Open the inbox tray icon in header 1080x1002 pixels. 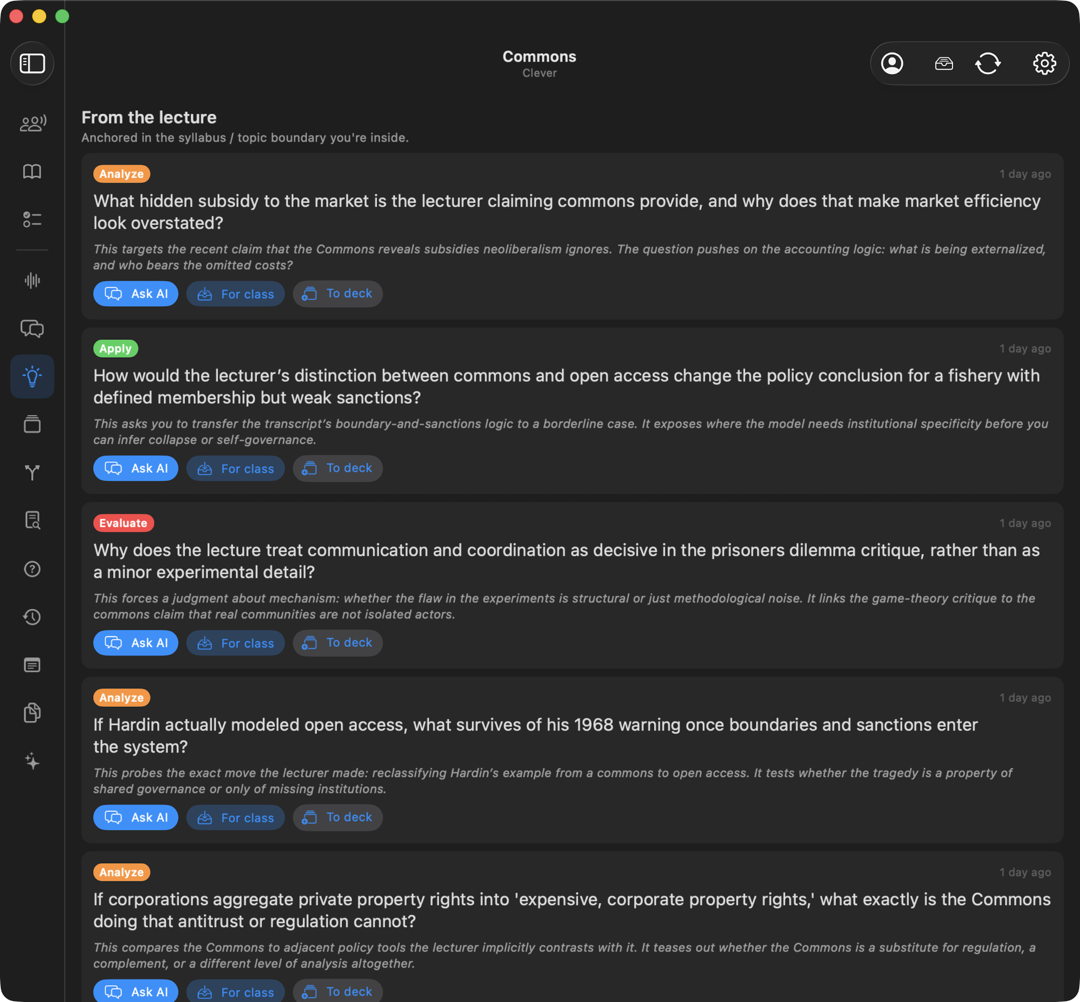coord(944,63)
